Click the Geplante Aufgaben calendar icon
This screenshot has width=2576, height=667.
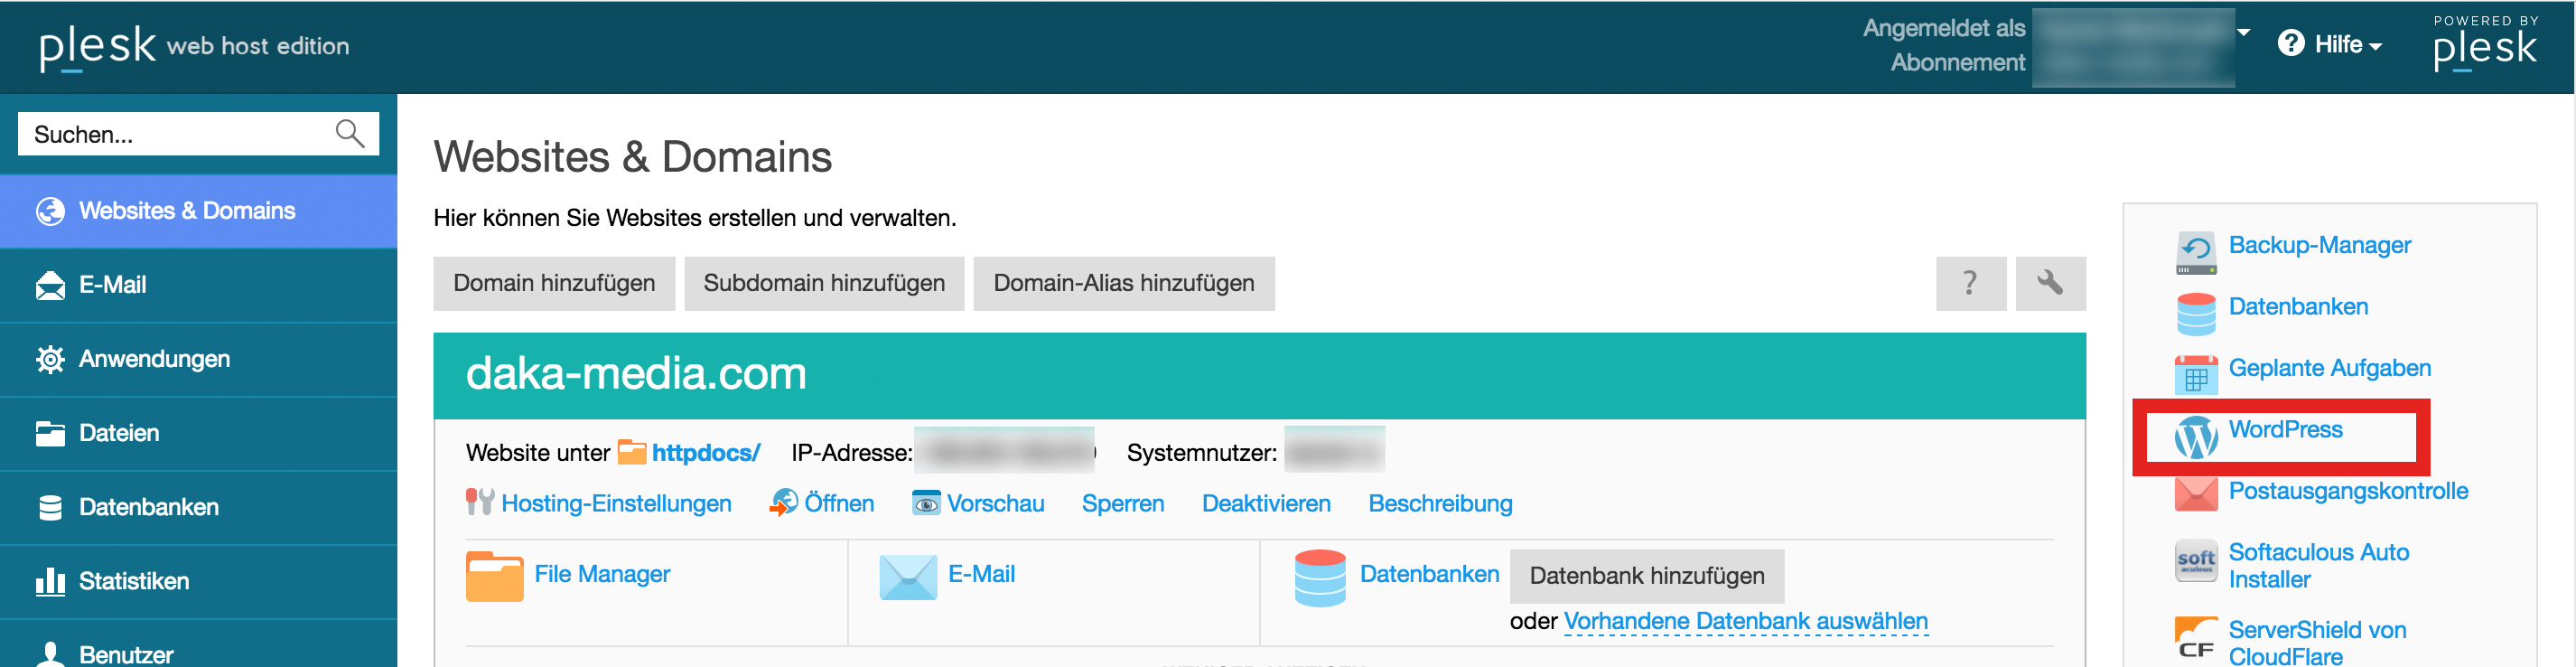click(x=2196, y=375)
